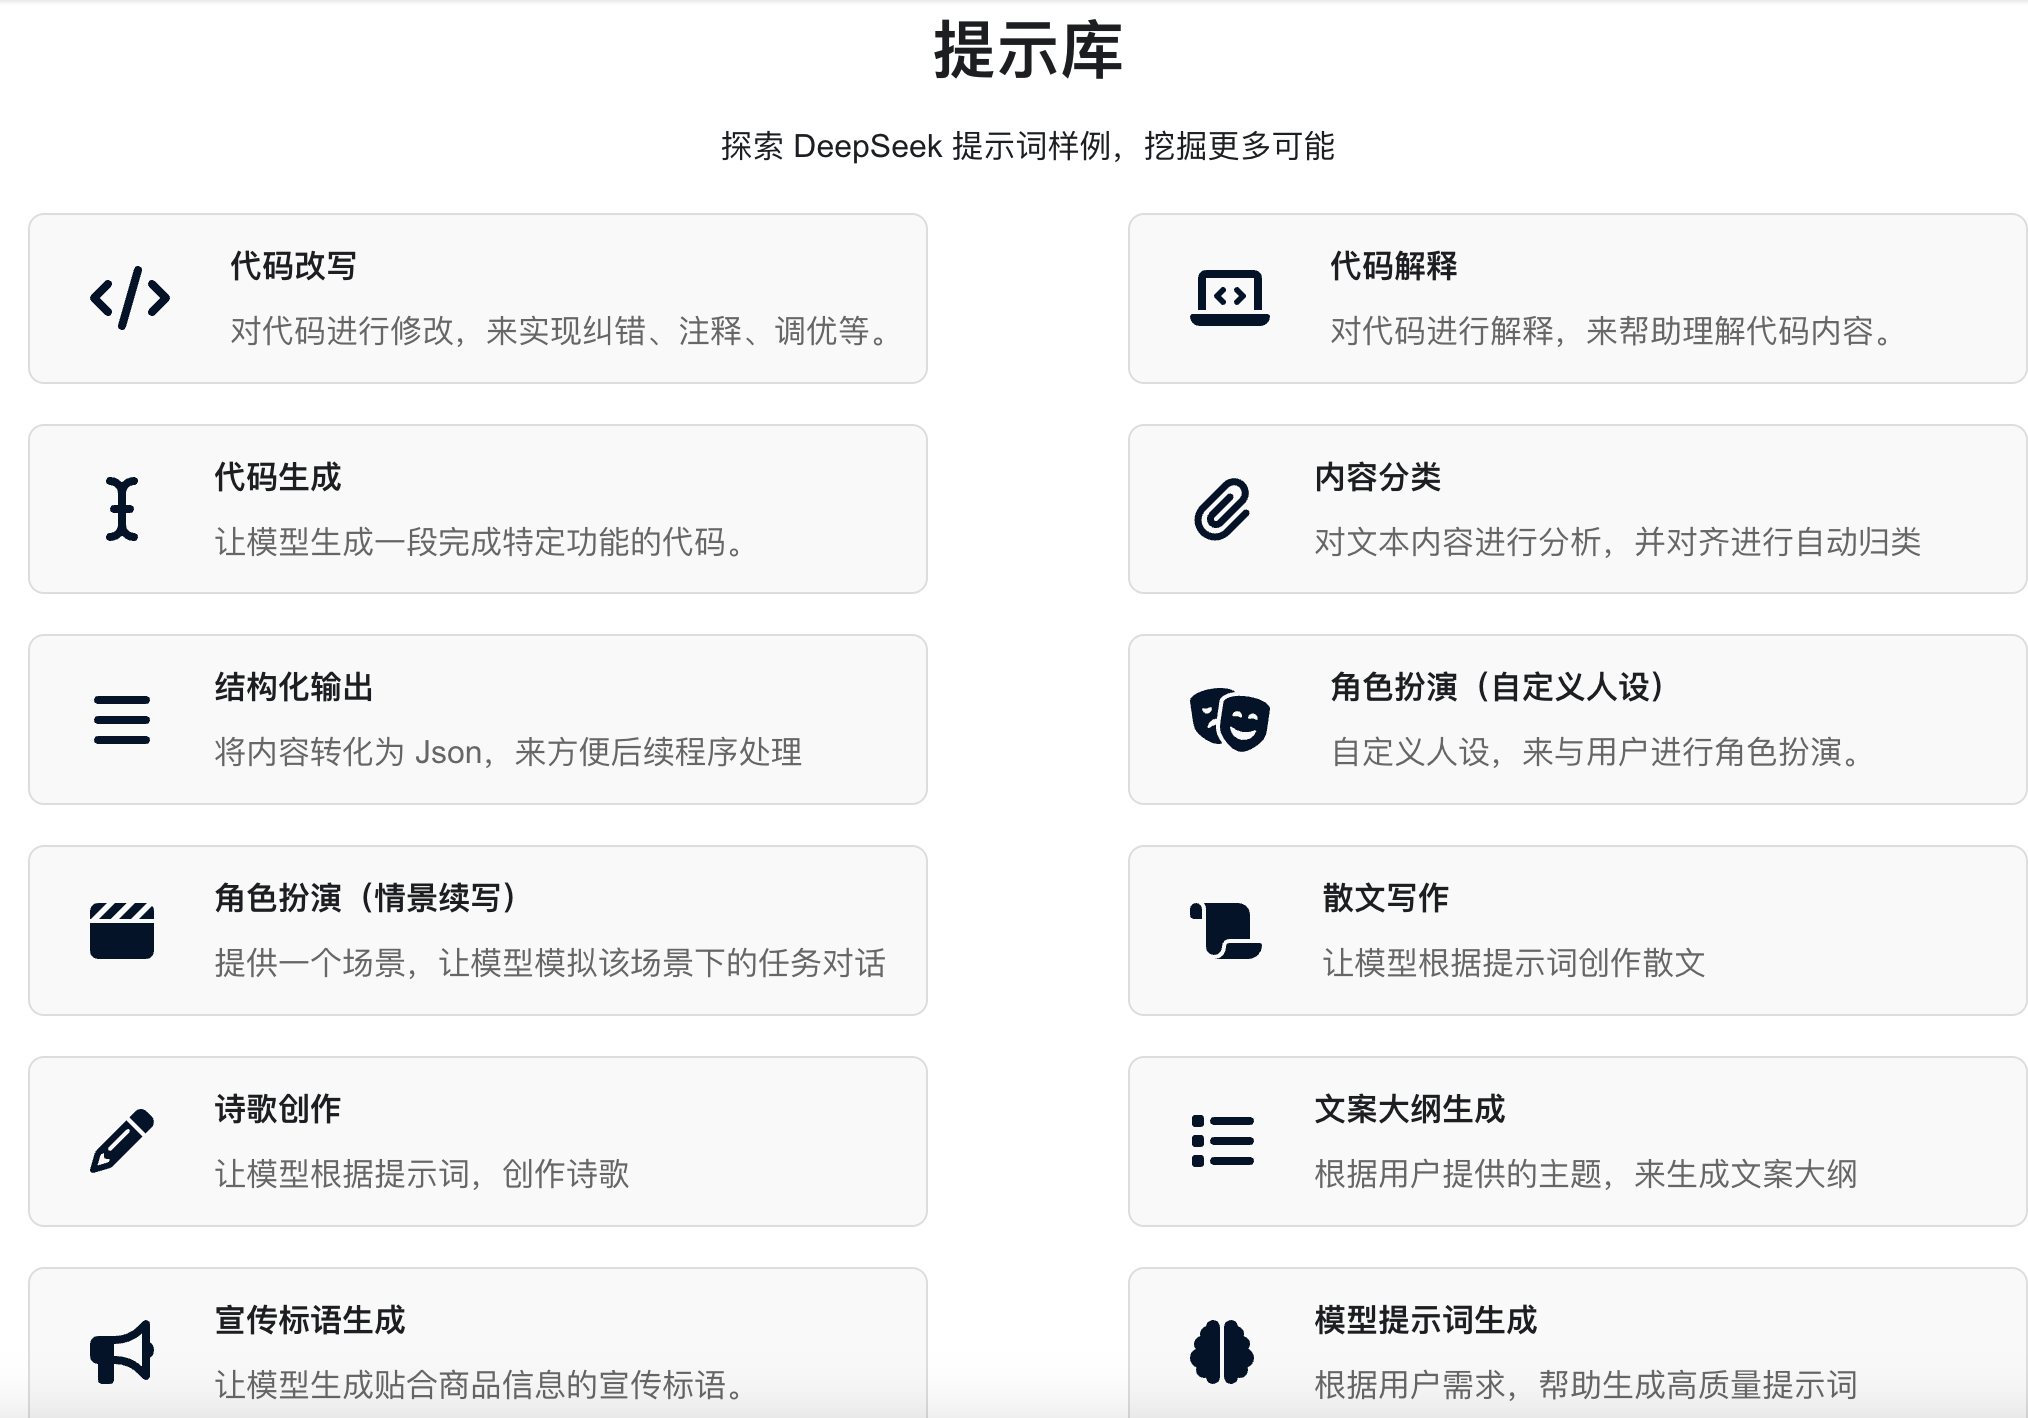
Task: Click the bulleted list icon for 文案大纲生成
Action: coord(1222,1141)
